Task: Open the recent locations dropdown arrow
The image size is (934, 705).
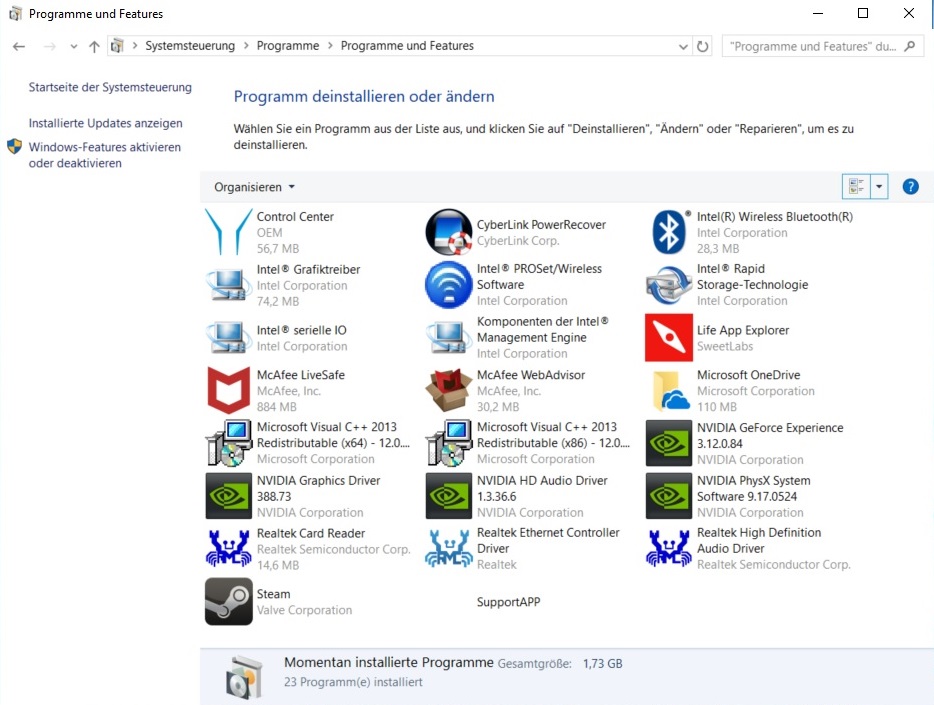Action: (73, 46)
